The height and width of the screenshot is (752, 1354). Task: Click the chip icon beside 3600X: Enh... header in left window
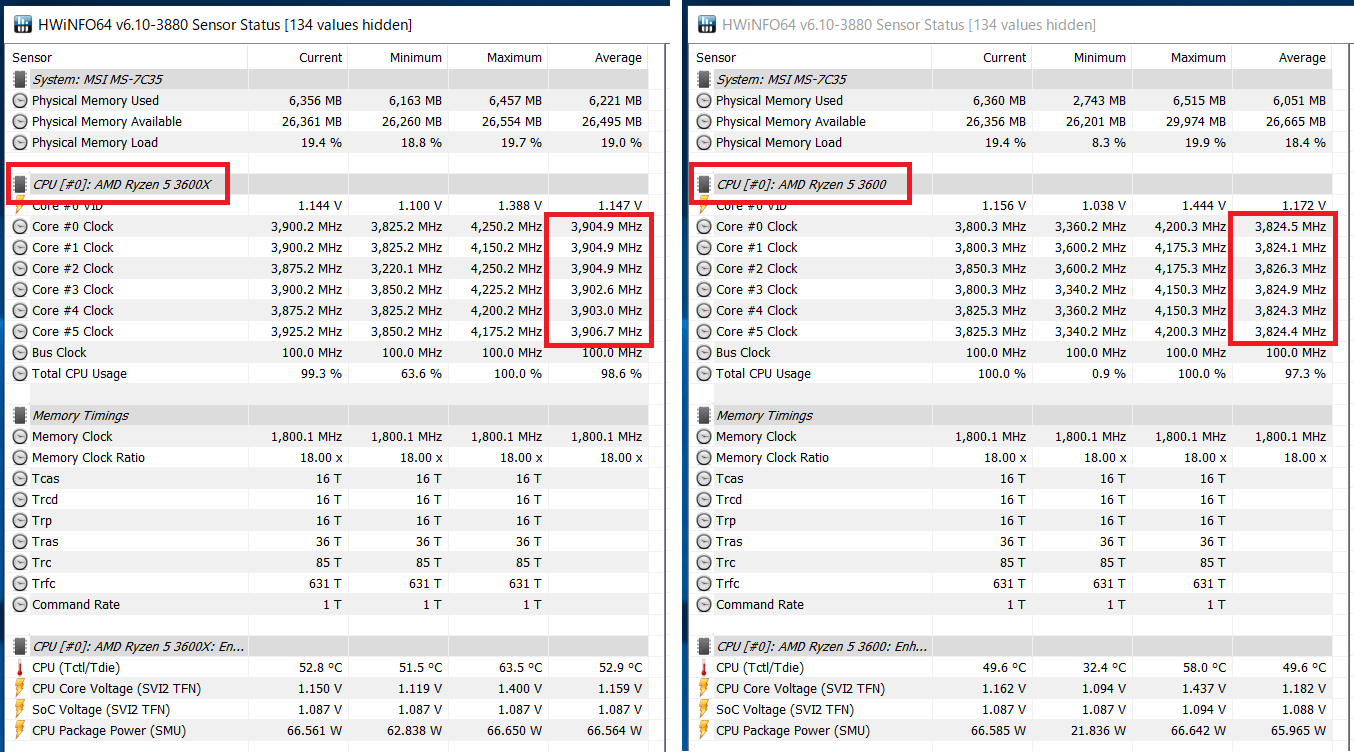tap(20, 646)
